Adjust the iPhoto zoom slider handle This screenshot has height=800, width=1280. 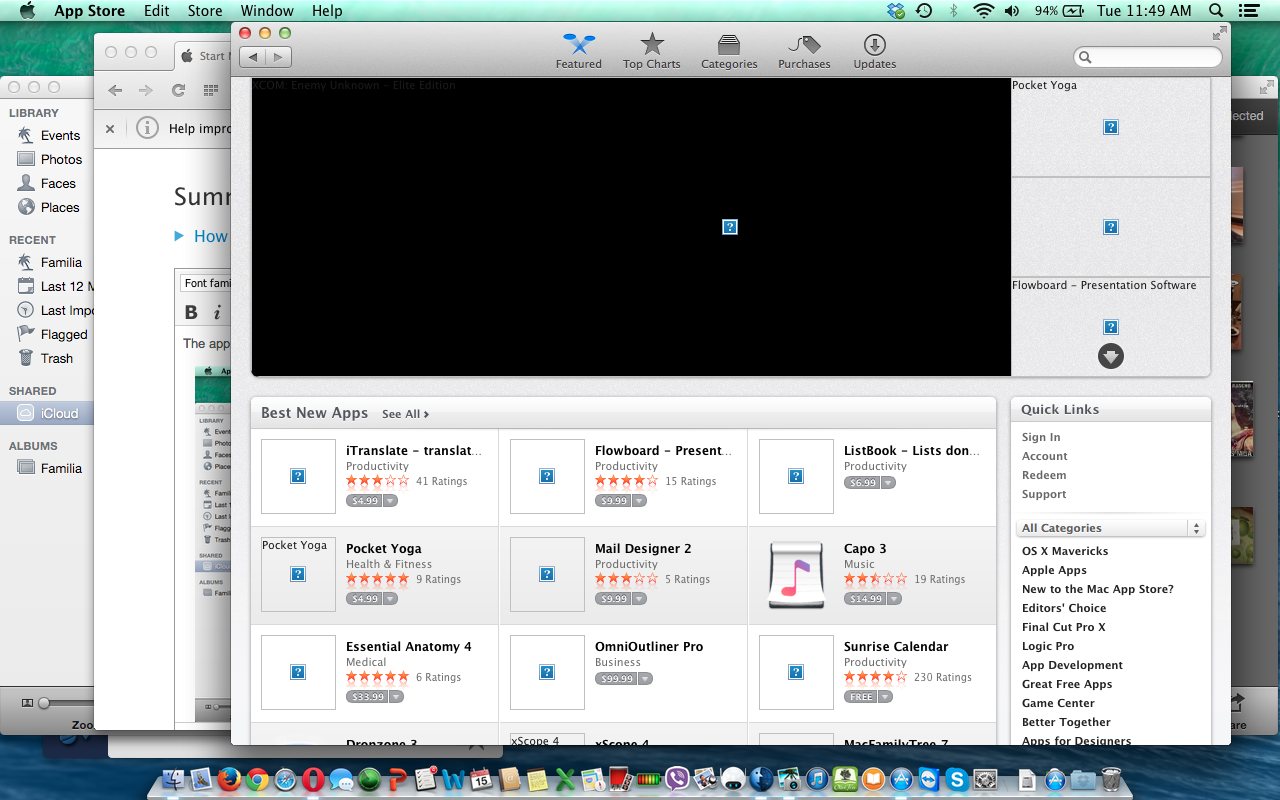coord(43,703)
